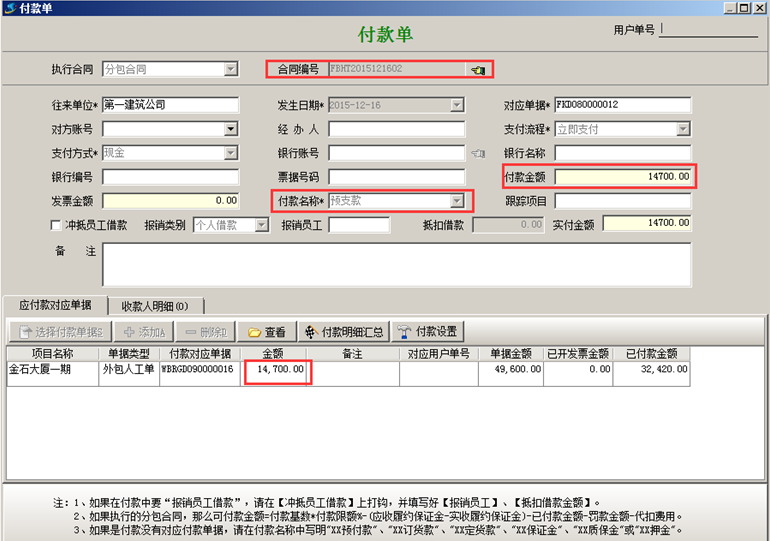Open the 付款名称 dropdown list
This screenshot has height=541, width=770.
pyautogui.click(x=456, y=201)
